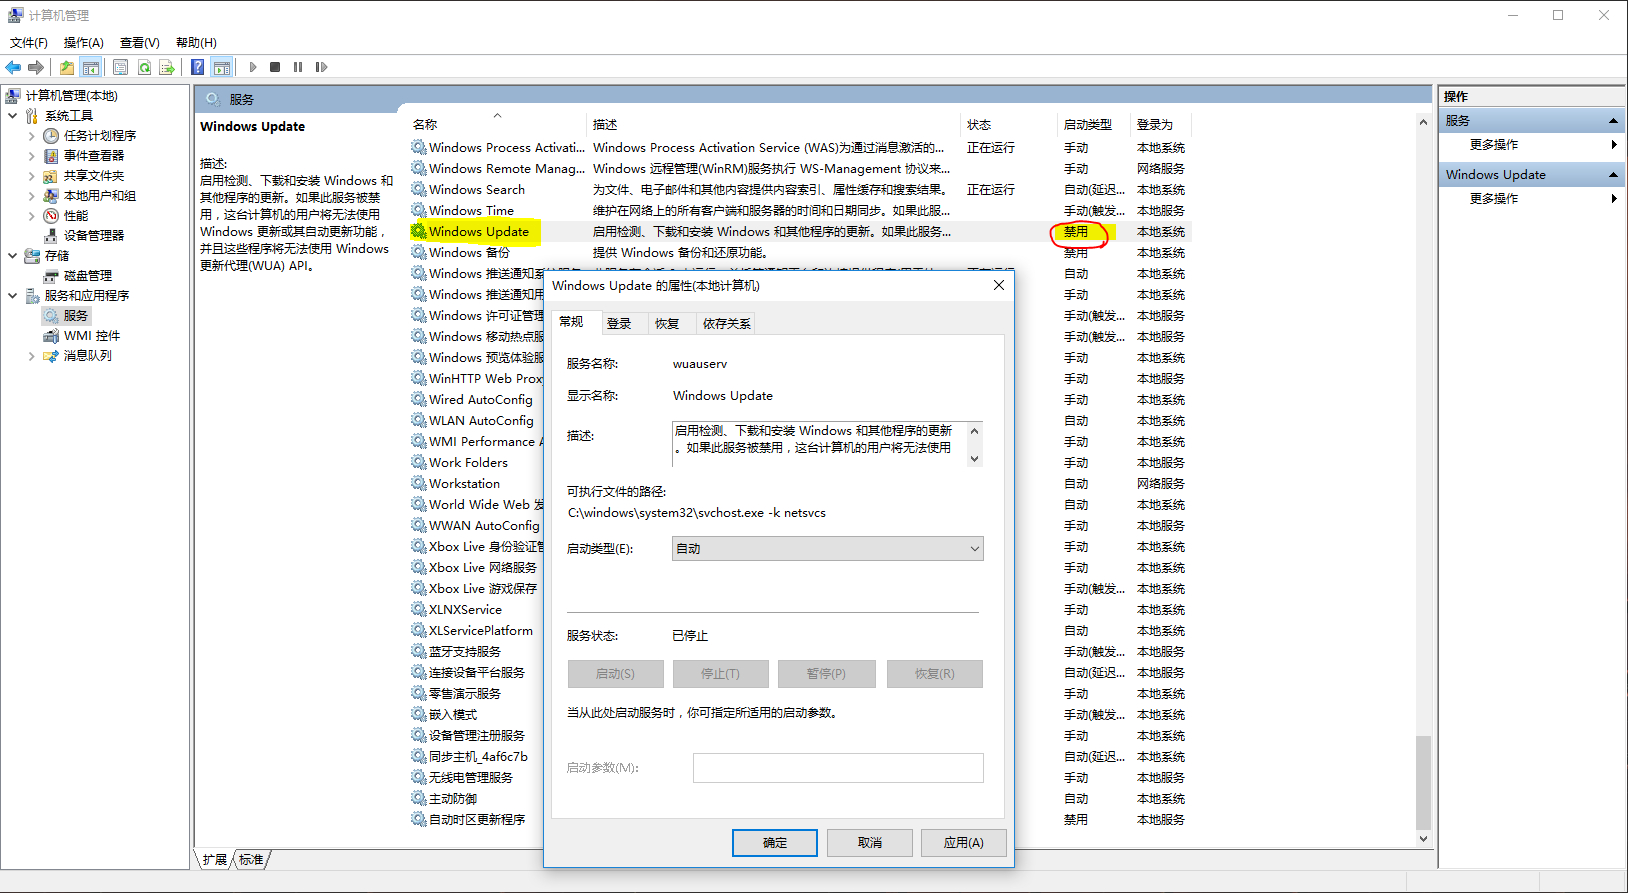
Task: Click the gear icon beside XLNXService
Action: click(x=419, y=609)
